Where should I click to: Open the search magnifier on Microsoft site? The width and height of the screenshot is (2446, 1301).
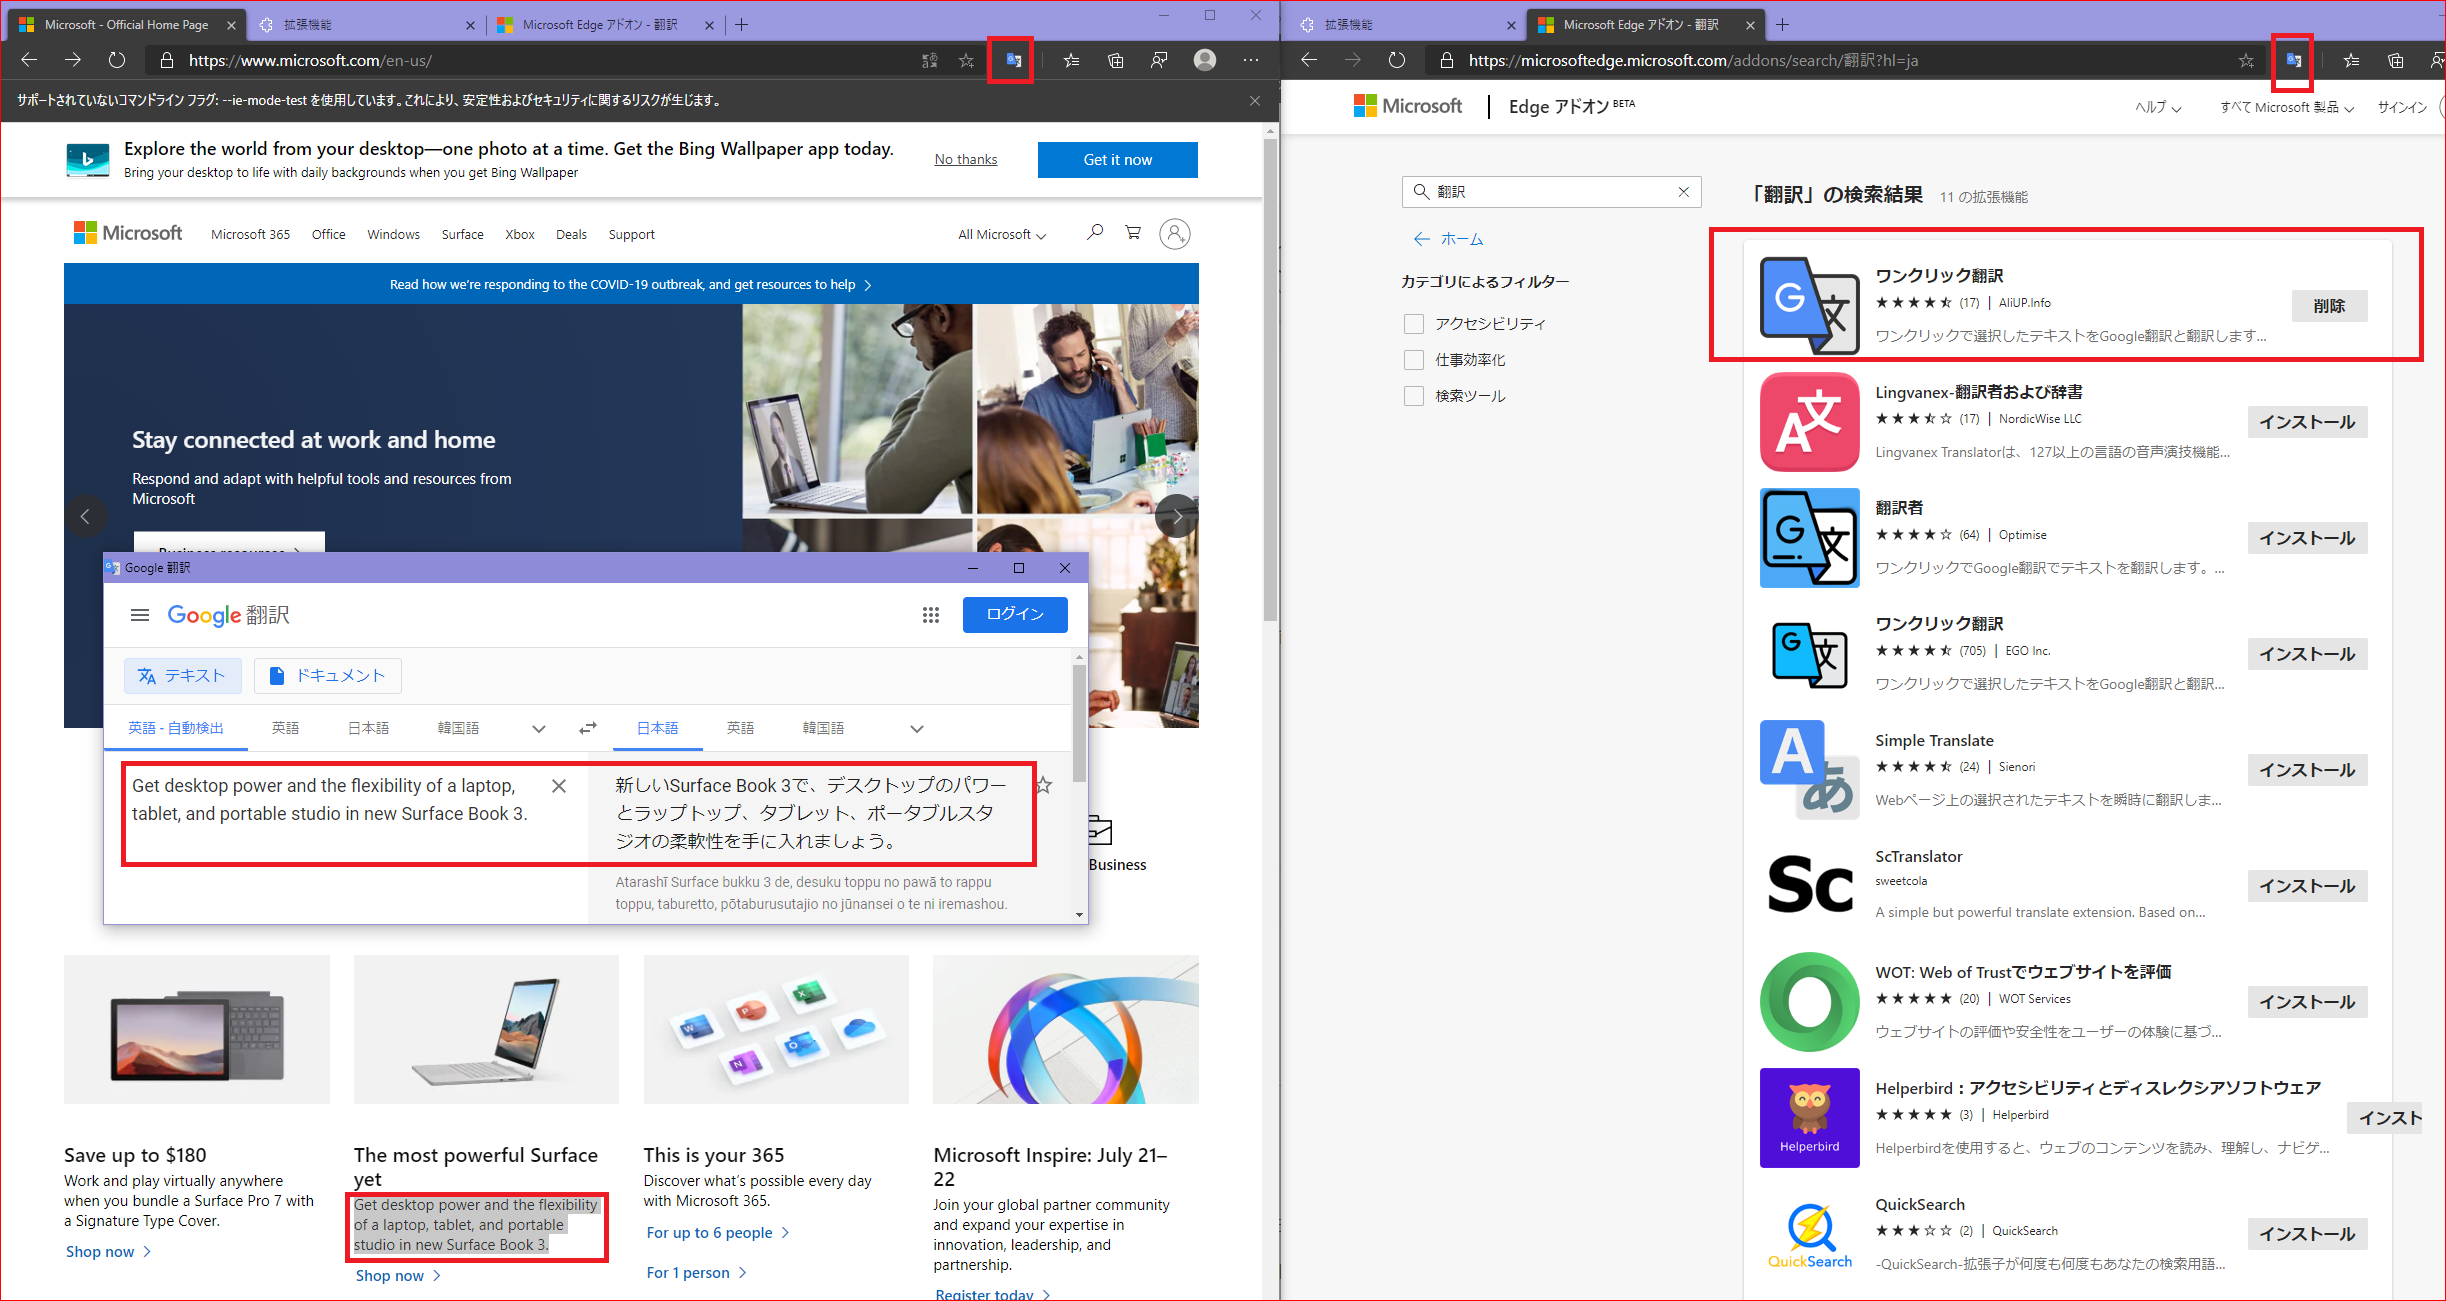1095,233
